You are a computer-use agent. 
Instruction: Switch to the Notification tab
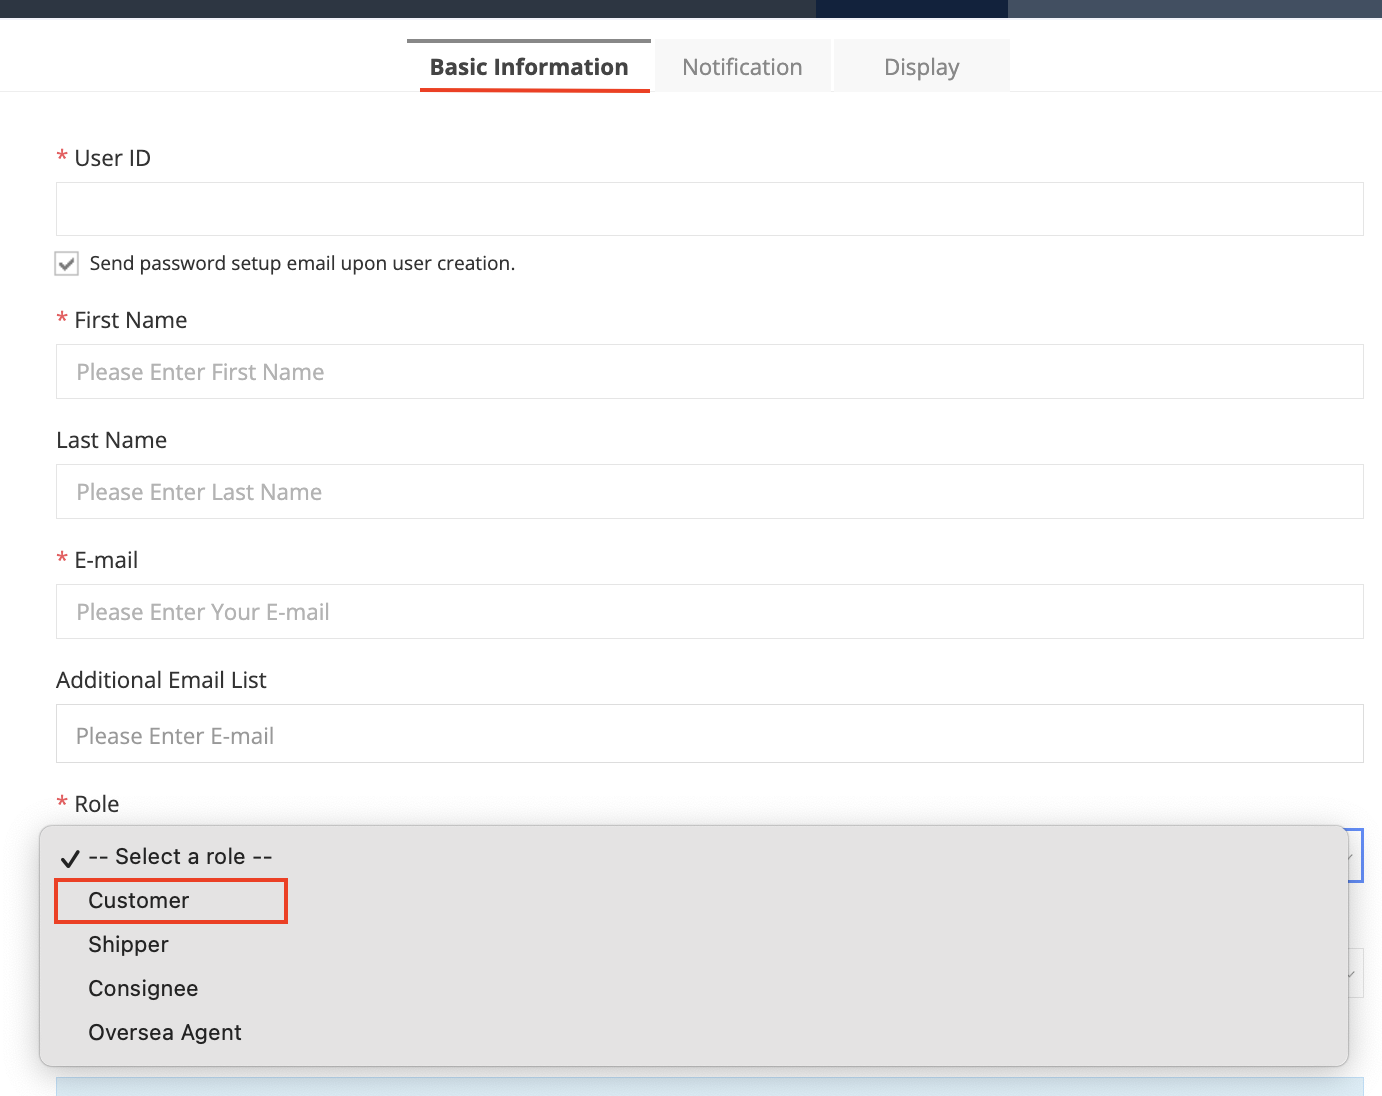click(742, 67)
